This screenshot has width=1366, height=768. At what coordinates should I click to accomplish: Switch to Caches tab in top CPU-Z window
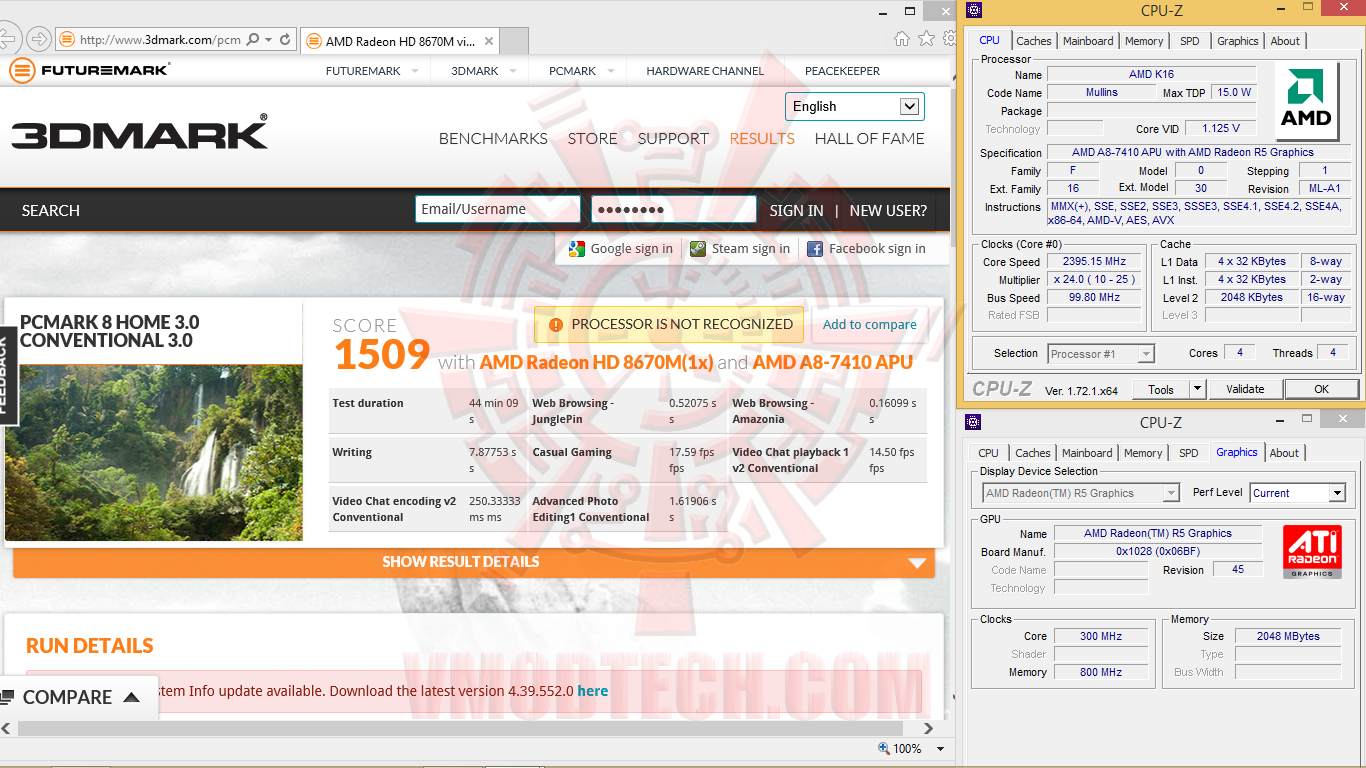click(x=1034, y=41)
